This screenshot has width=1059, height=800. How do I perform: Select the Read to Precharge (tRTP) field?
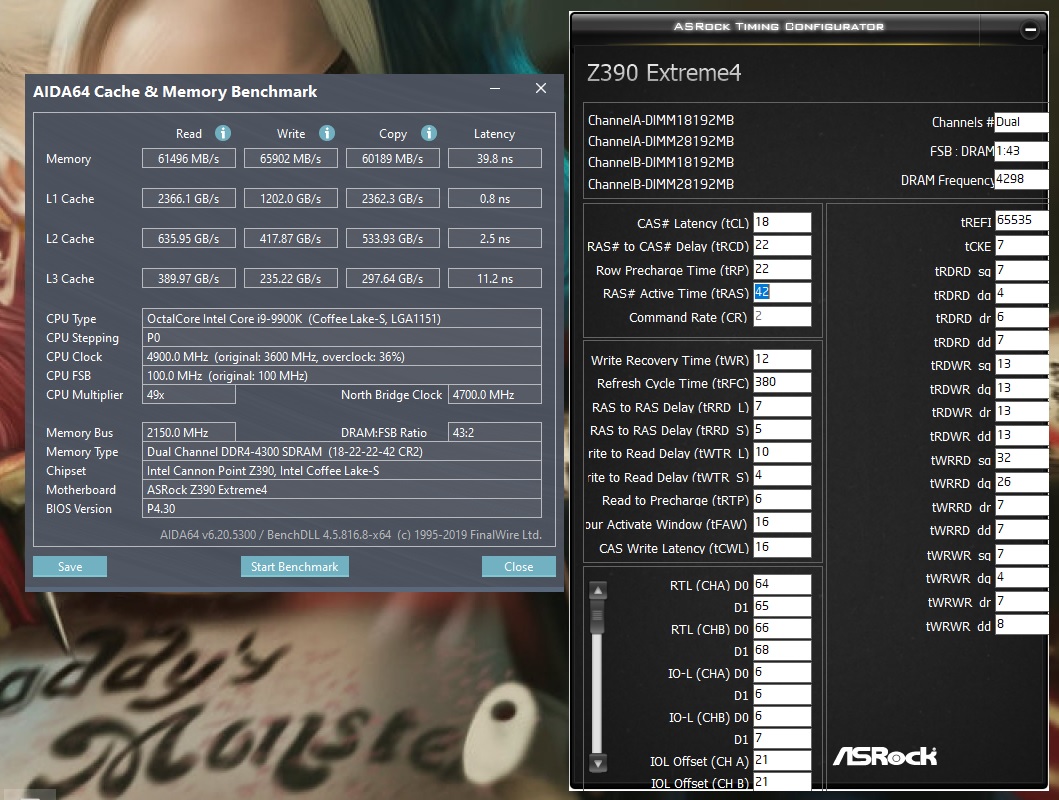click(x=782, y=500)
